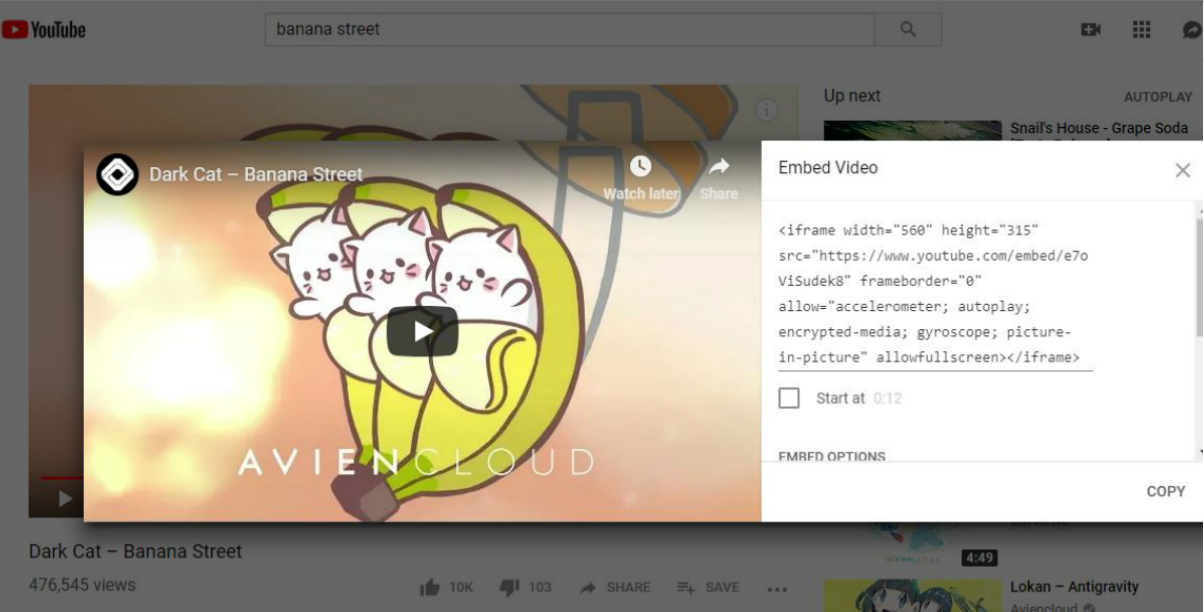Click the "476,545 views" count

pos(82,585)
